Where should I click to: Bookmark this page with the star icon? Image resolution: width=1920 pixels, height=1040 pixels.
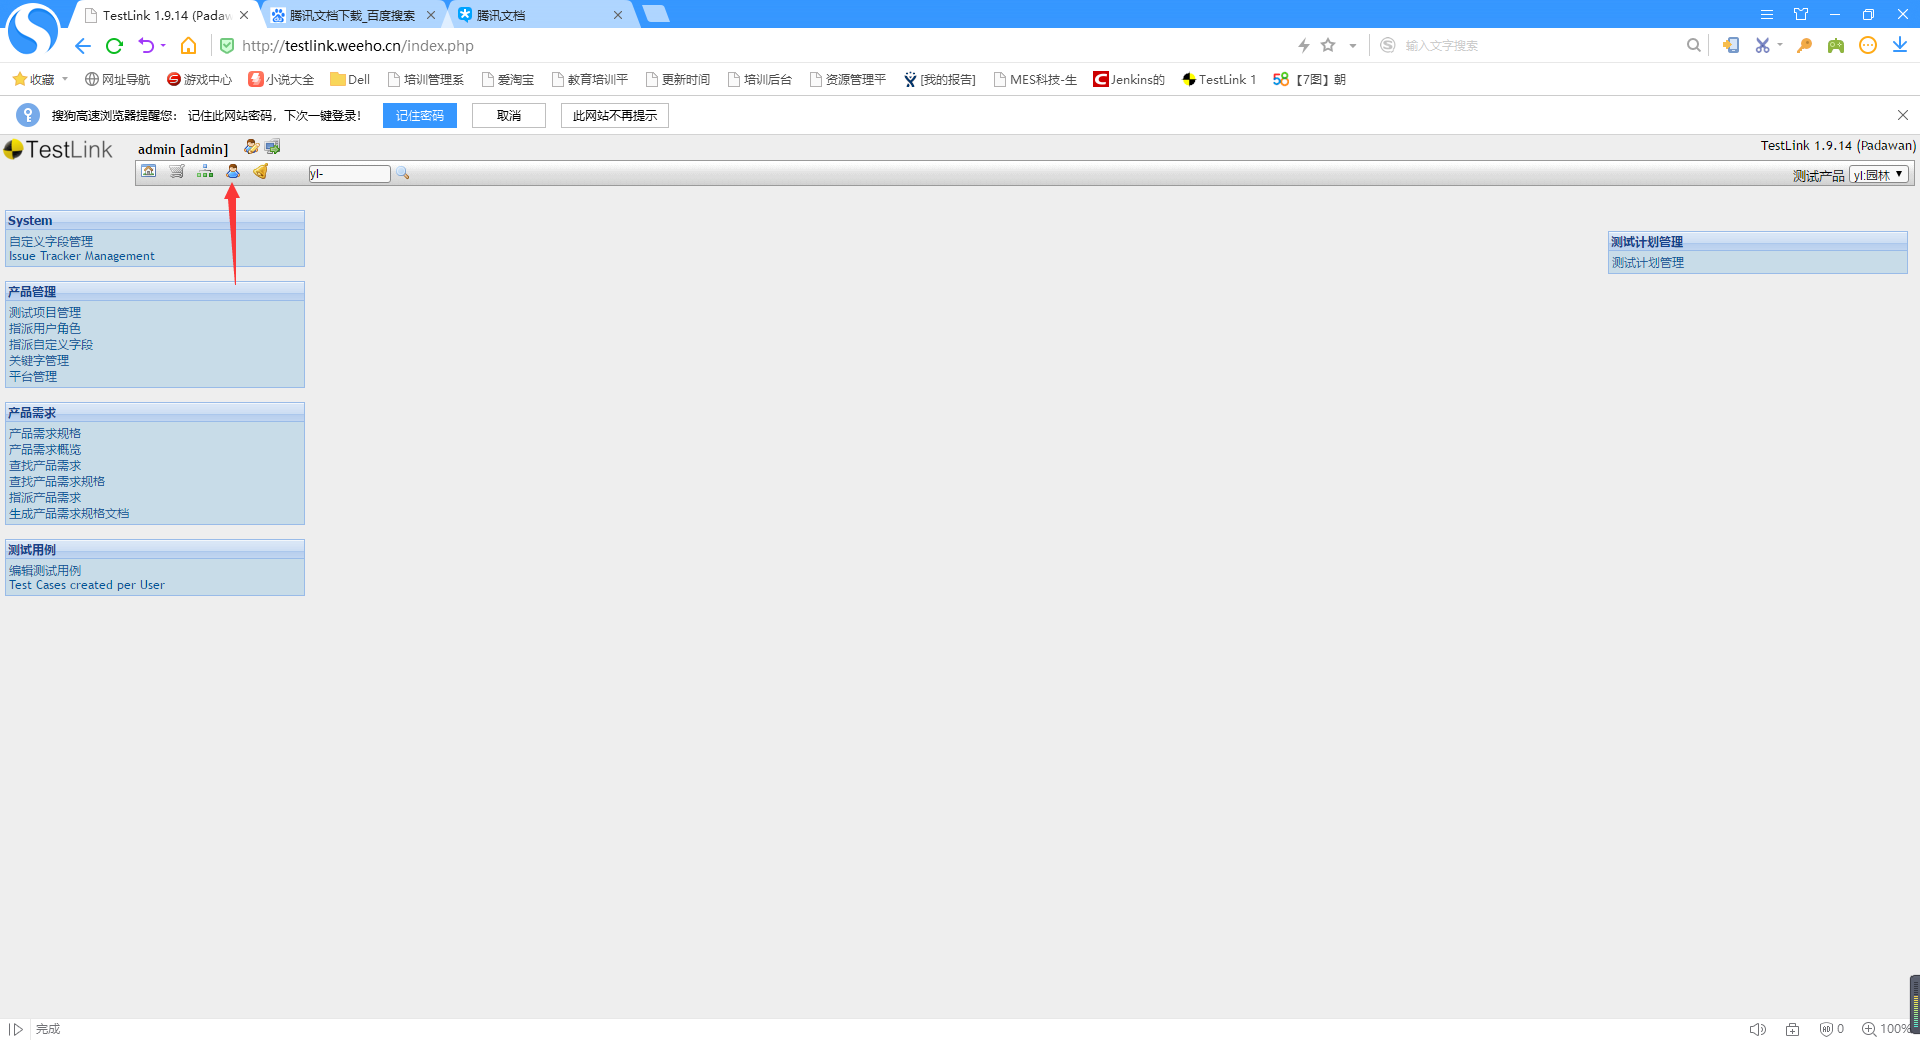(1328, 45)
